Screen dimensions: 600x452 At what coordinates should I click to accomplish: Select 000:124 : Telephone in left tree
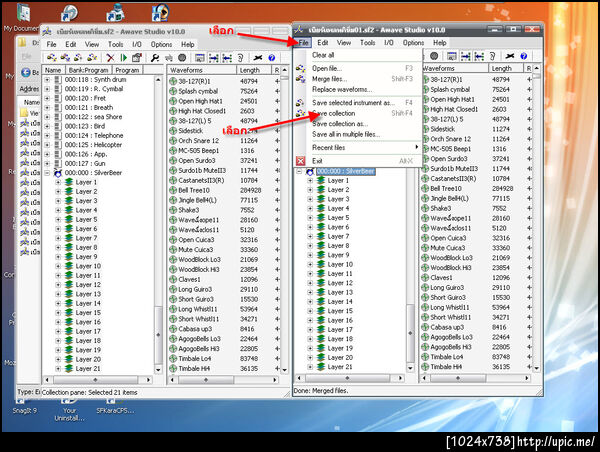tap(94, 135)
